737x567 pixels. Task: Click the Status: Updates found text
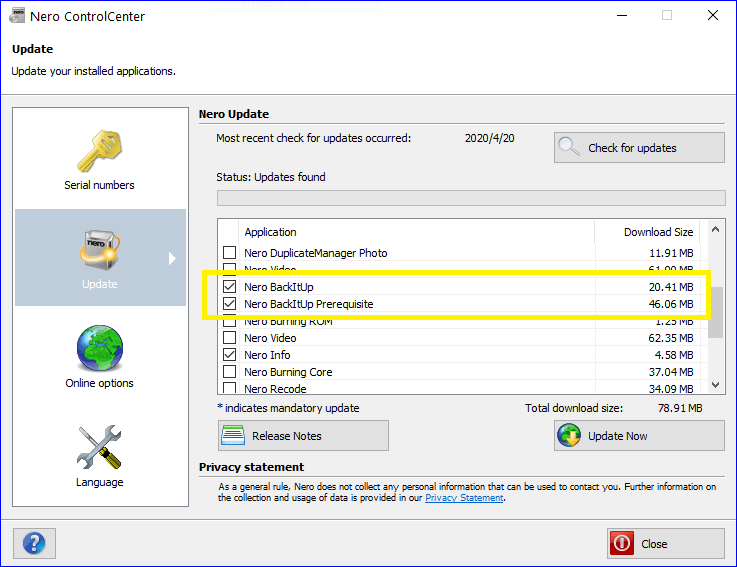tap(271, 177)
